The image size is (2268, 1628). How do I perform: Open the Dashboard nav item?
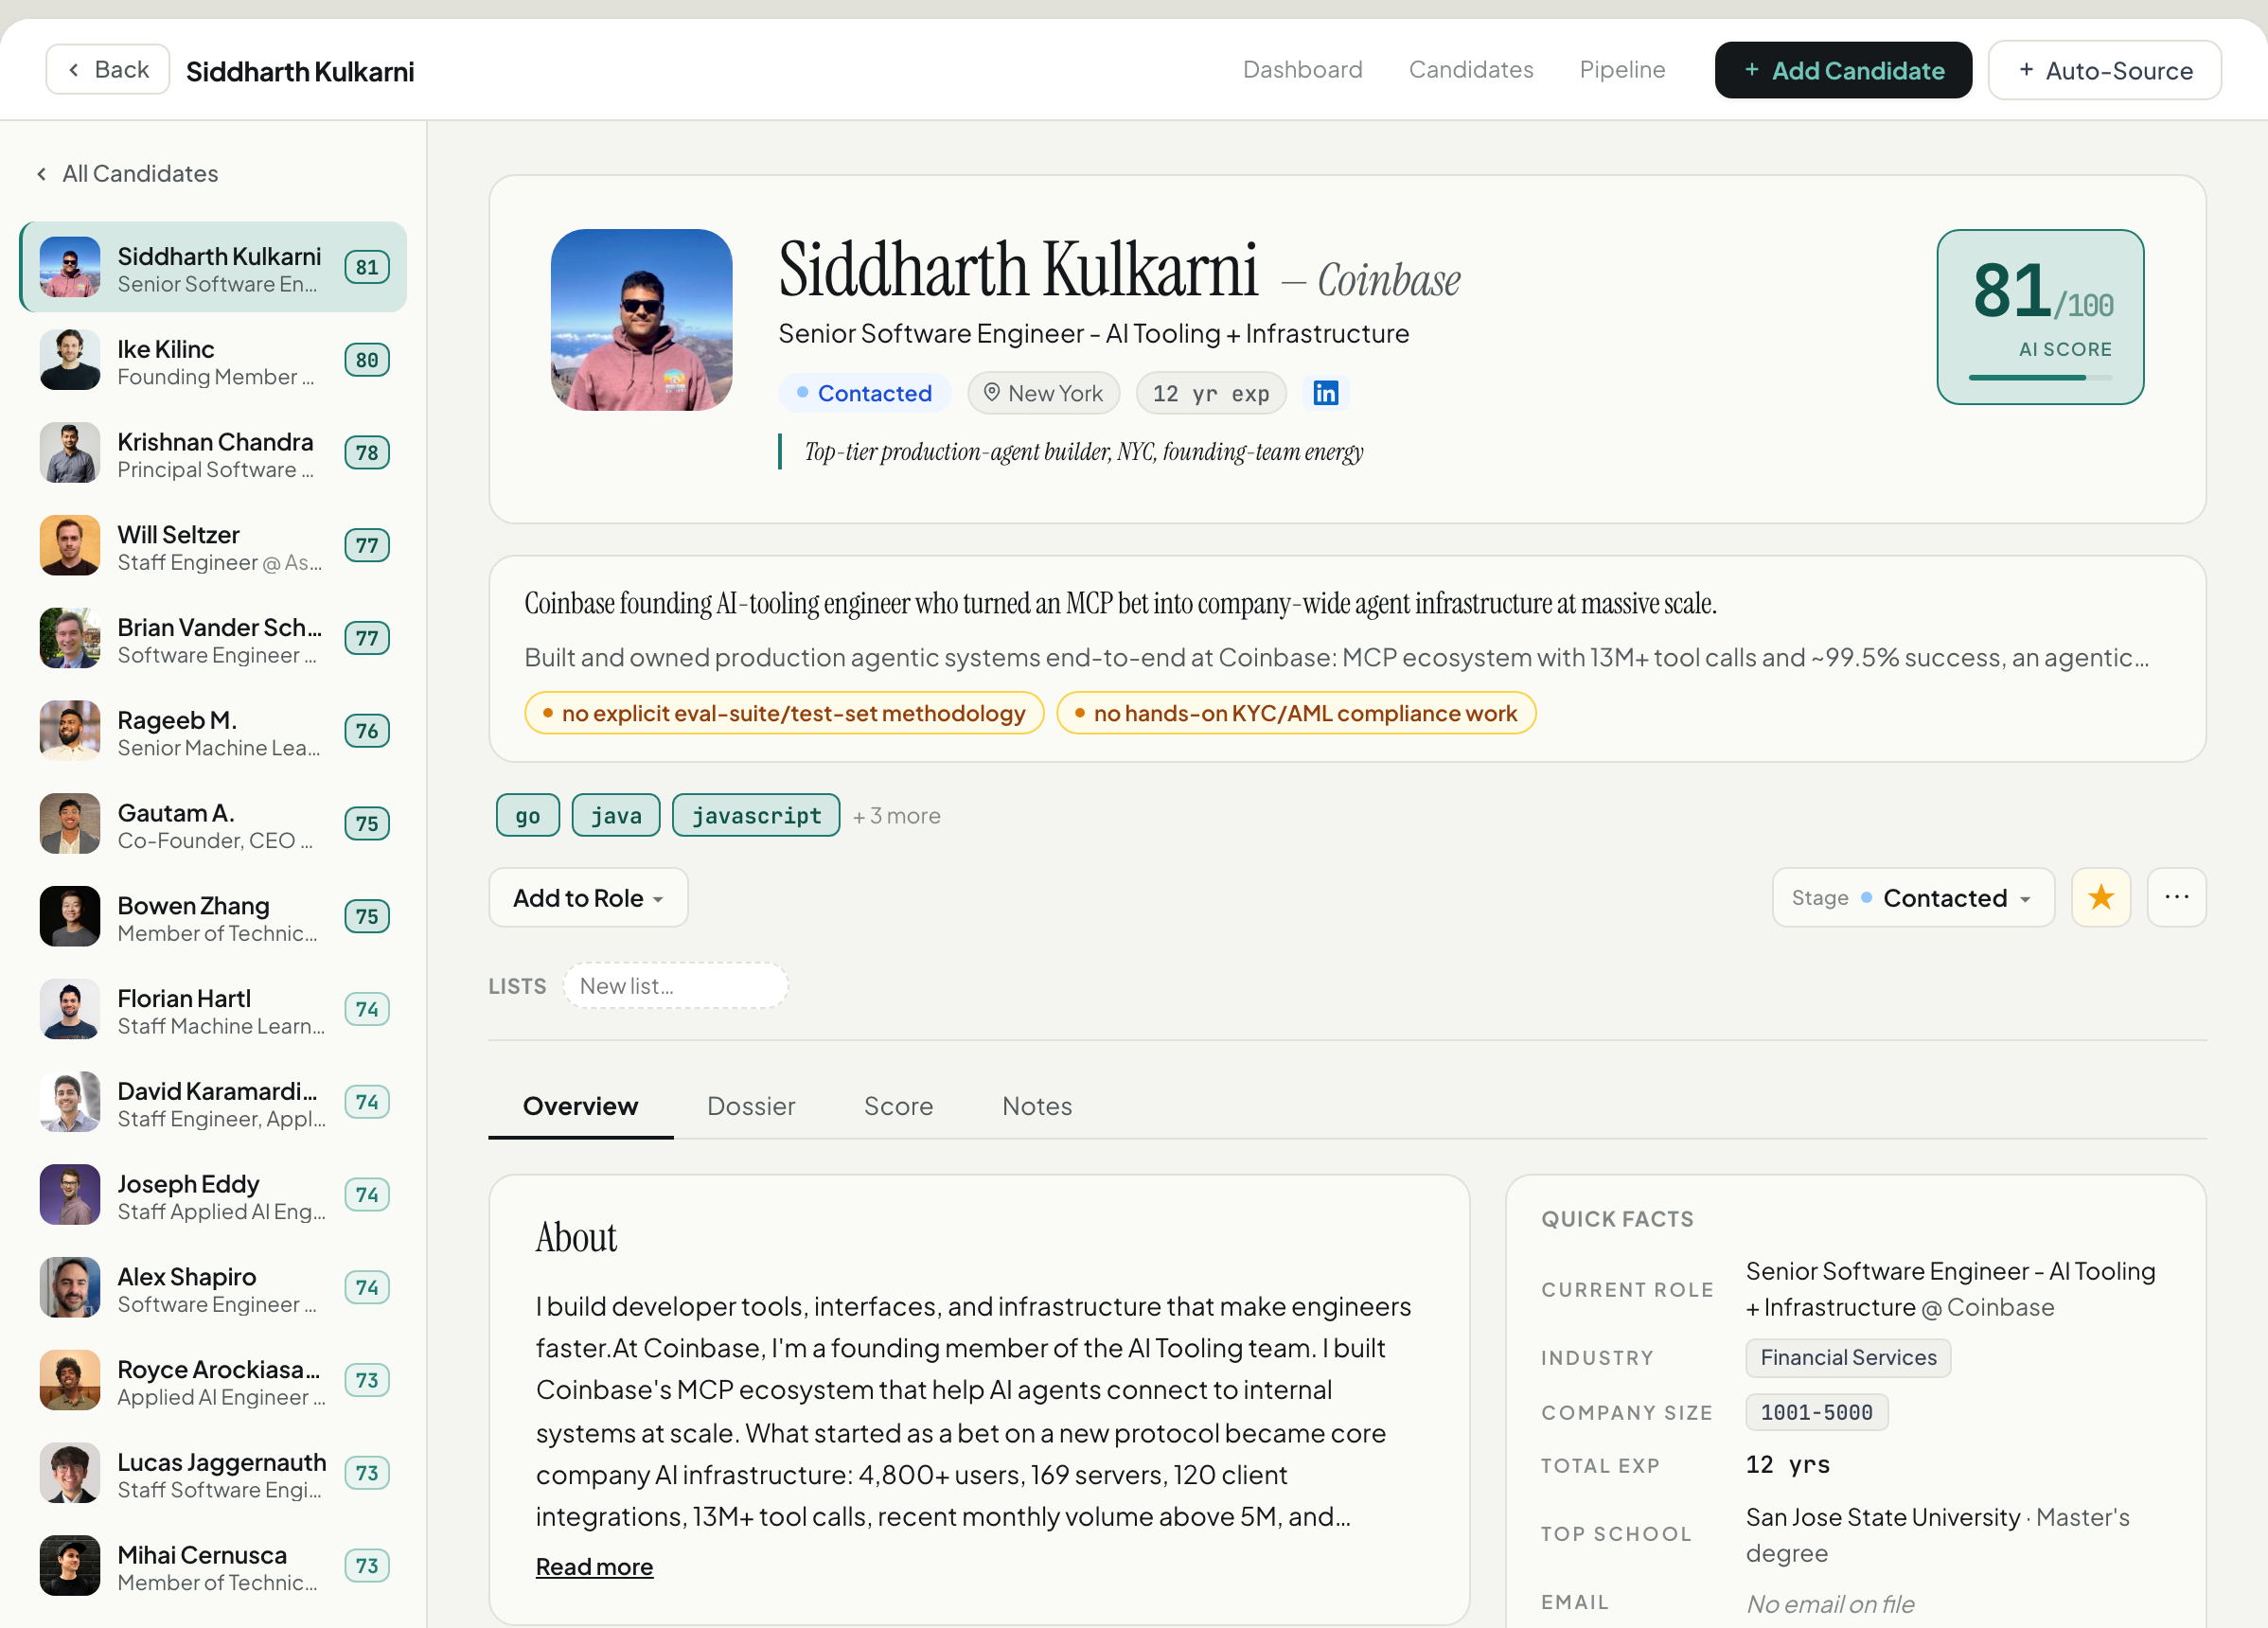point(1302,70)
